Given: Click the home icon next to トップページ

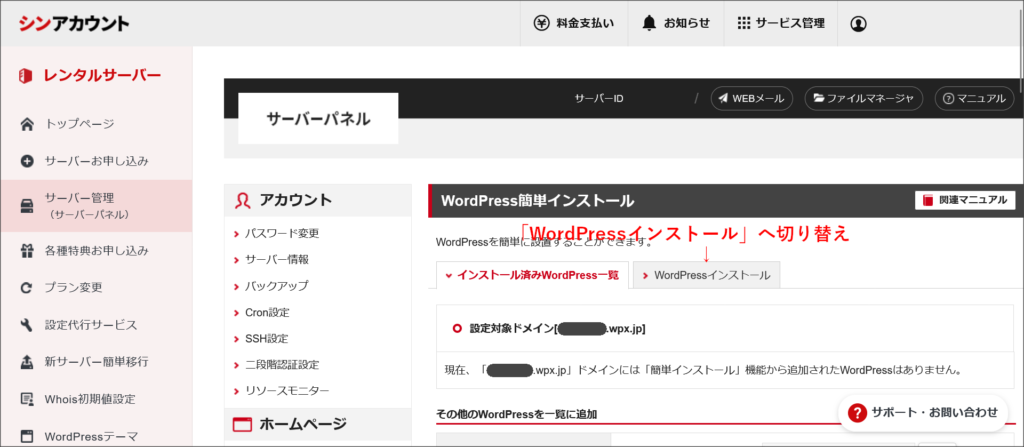Looking at the screenshot, I should click(x=27, y=124).
